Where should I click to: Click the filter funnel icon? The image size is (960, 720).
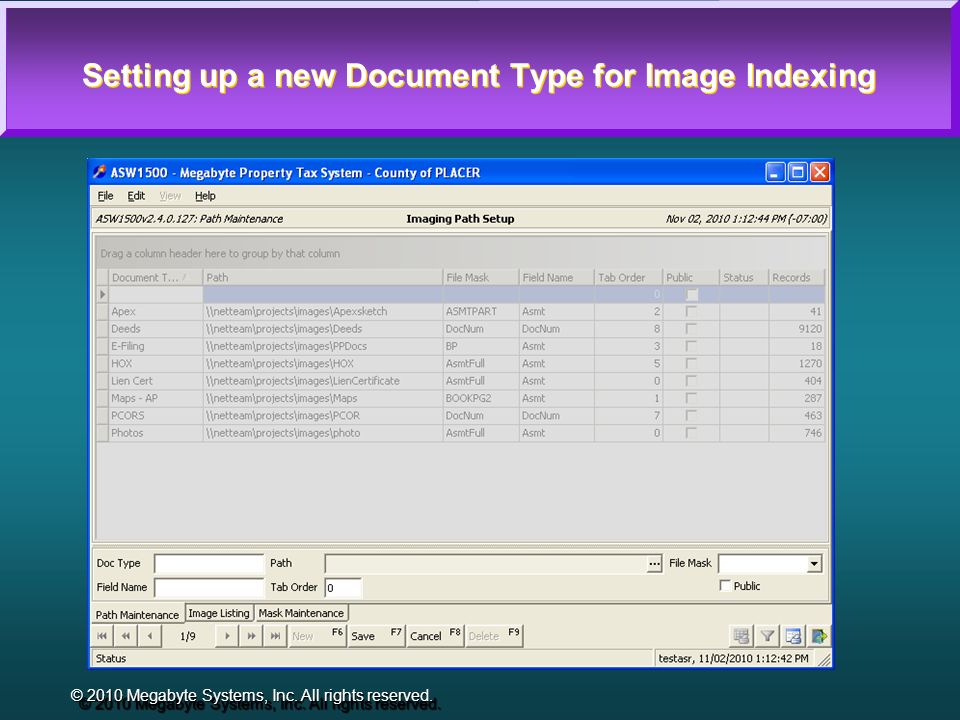767,637
